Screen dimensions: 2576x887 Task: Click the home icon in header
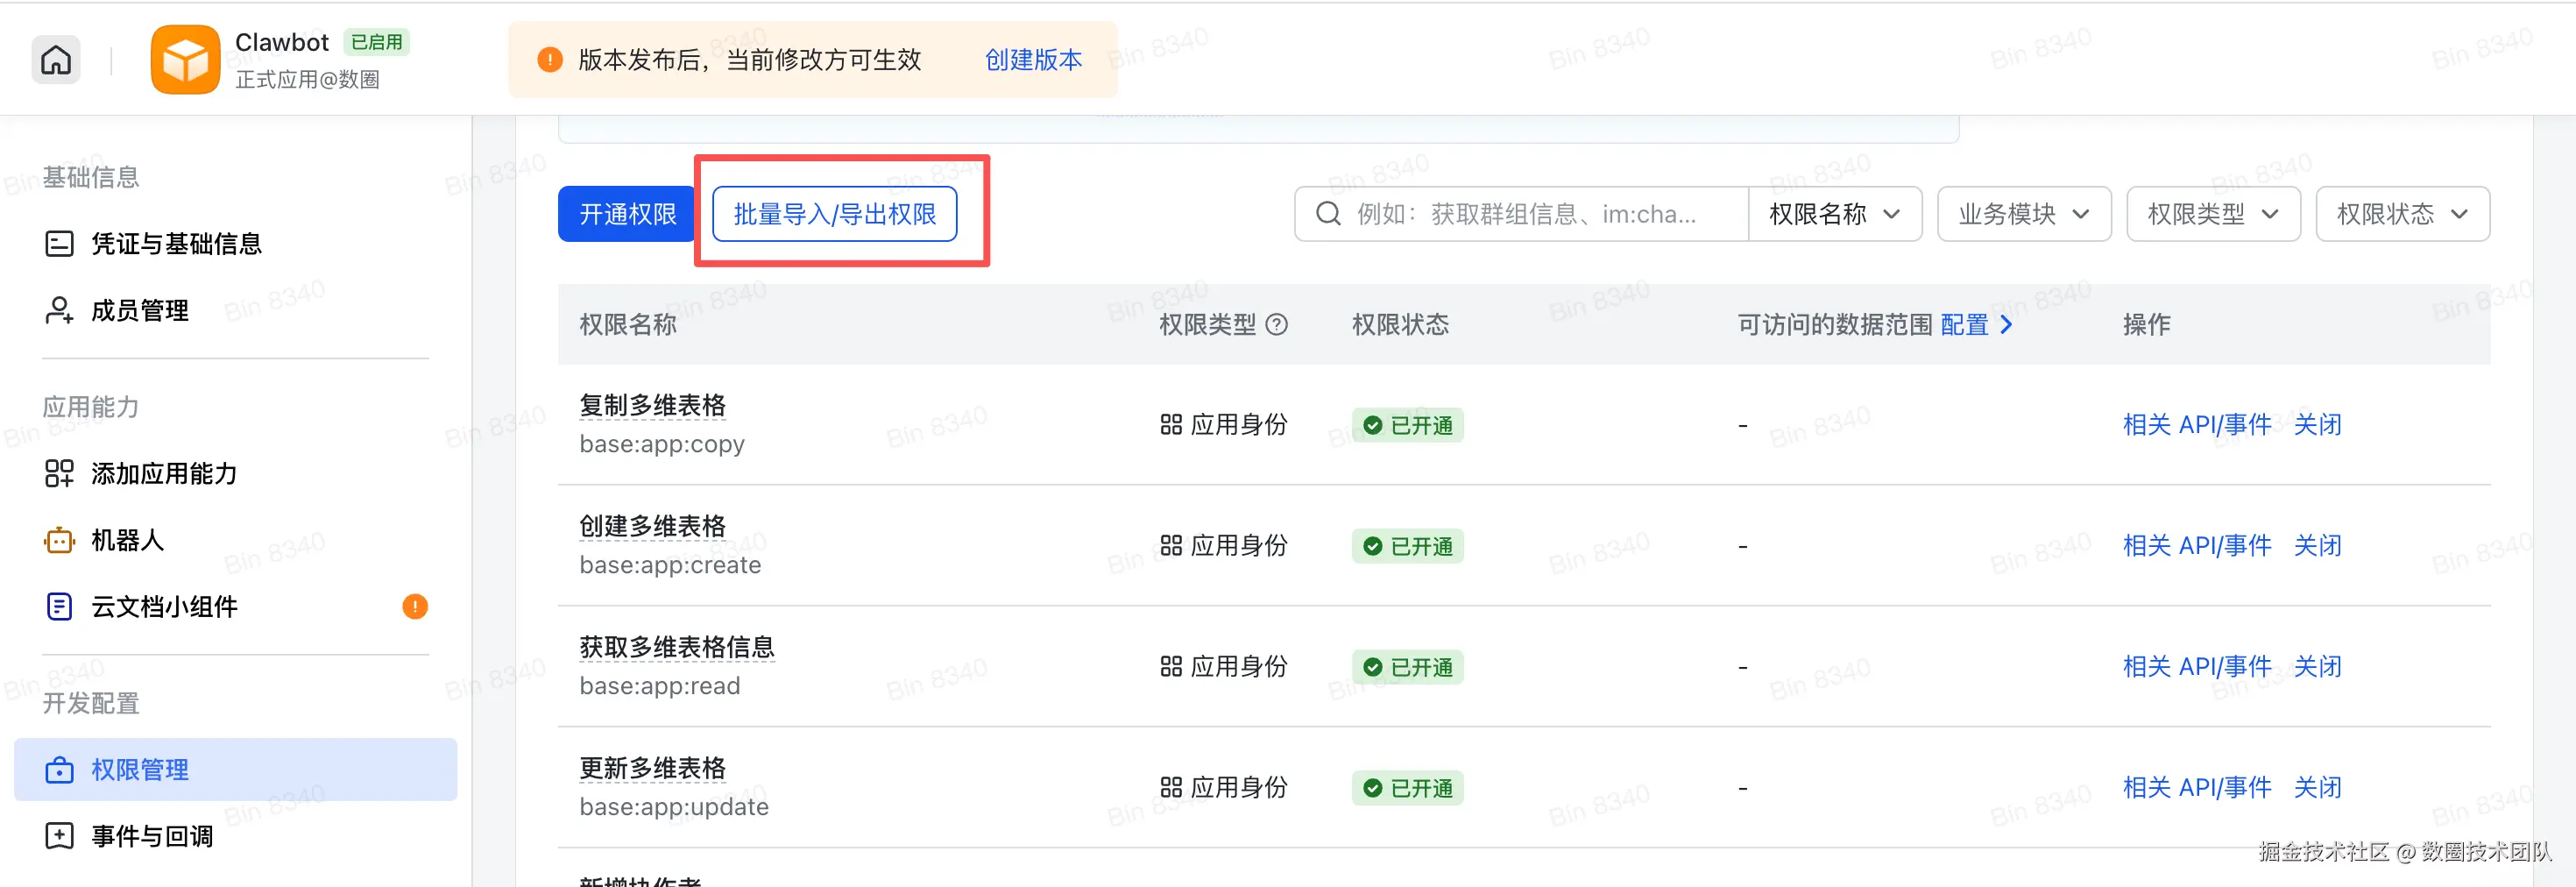(x=56, y=60)
